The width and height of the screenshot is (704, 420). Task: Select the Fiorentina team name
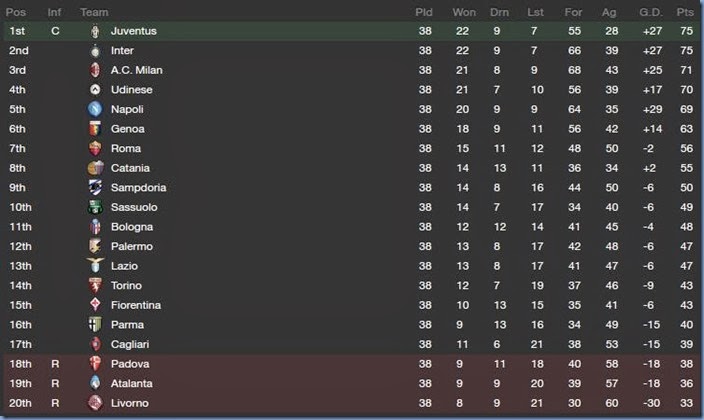coord(137,305)
